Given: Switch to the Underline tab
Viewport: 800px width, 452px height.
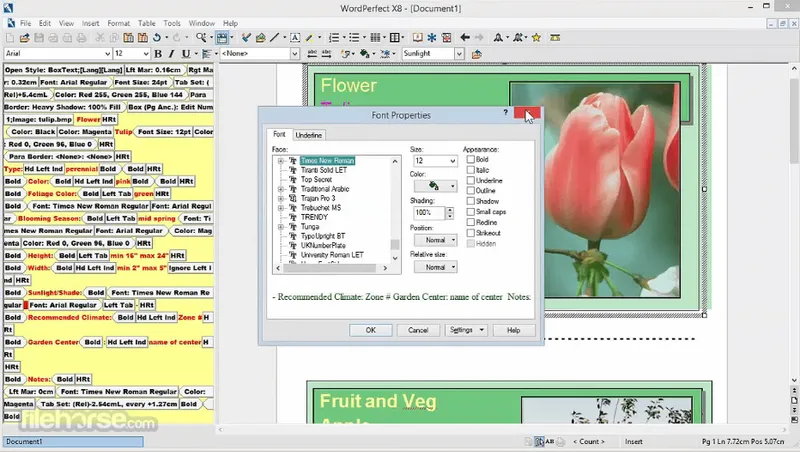Looking at the screenshot, I should [x=309, y=135].
